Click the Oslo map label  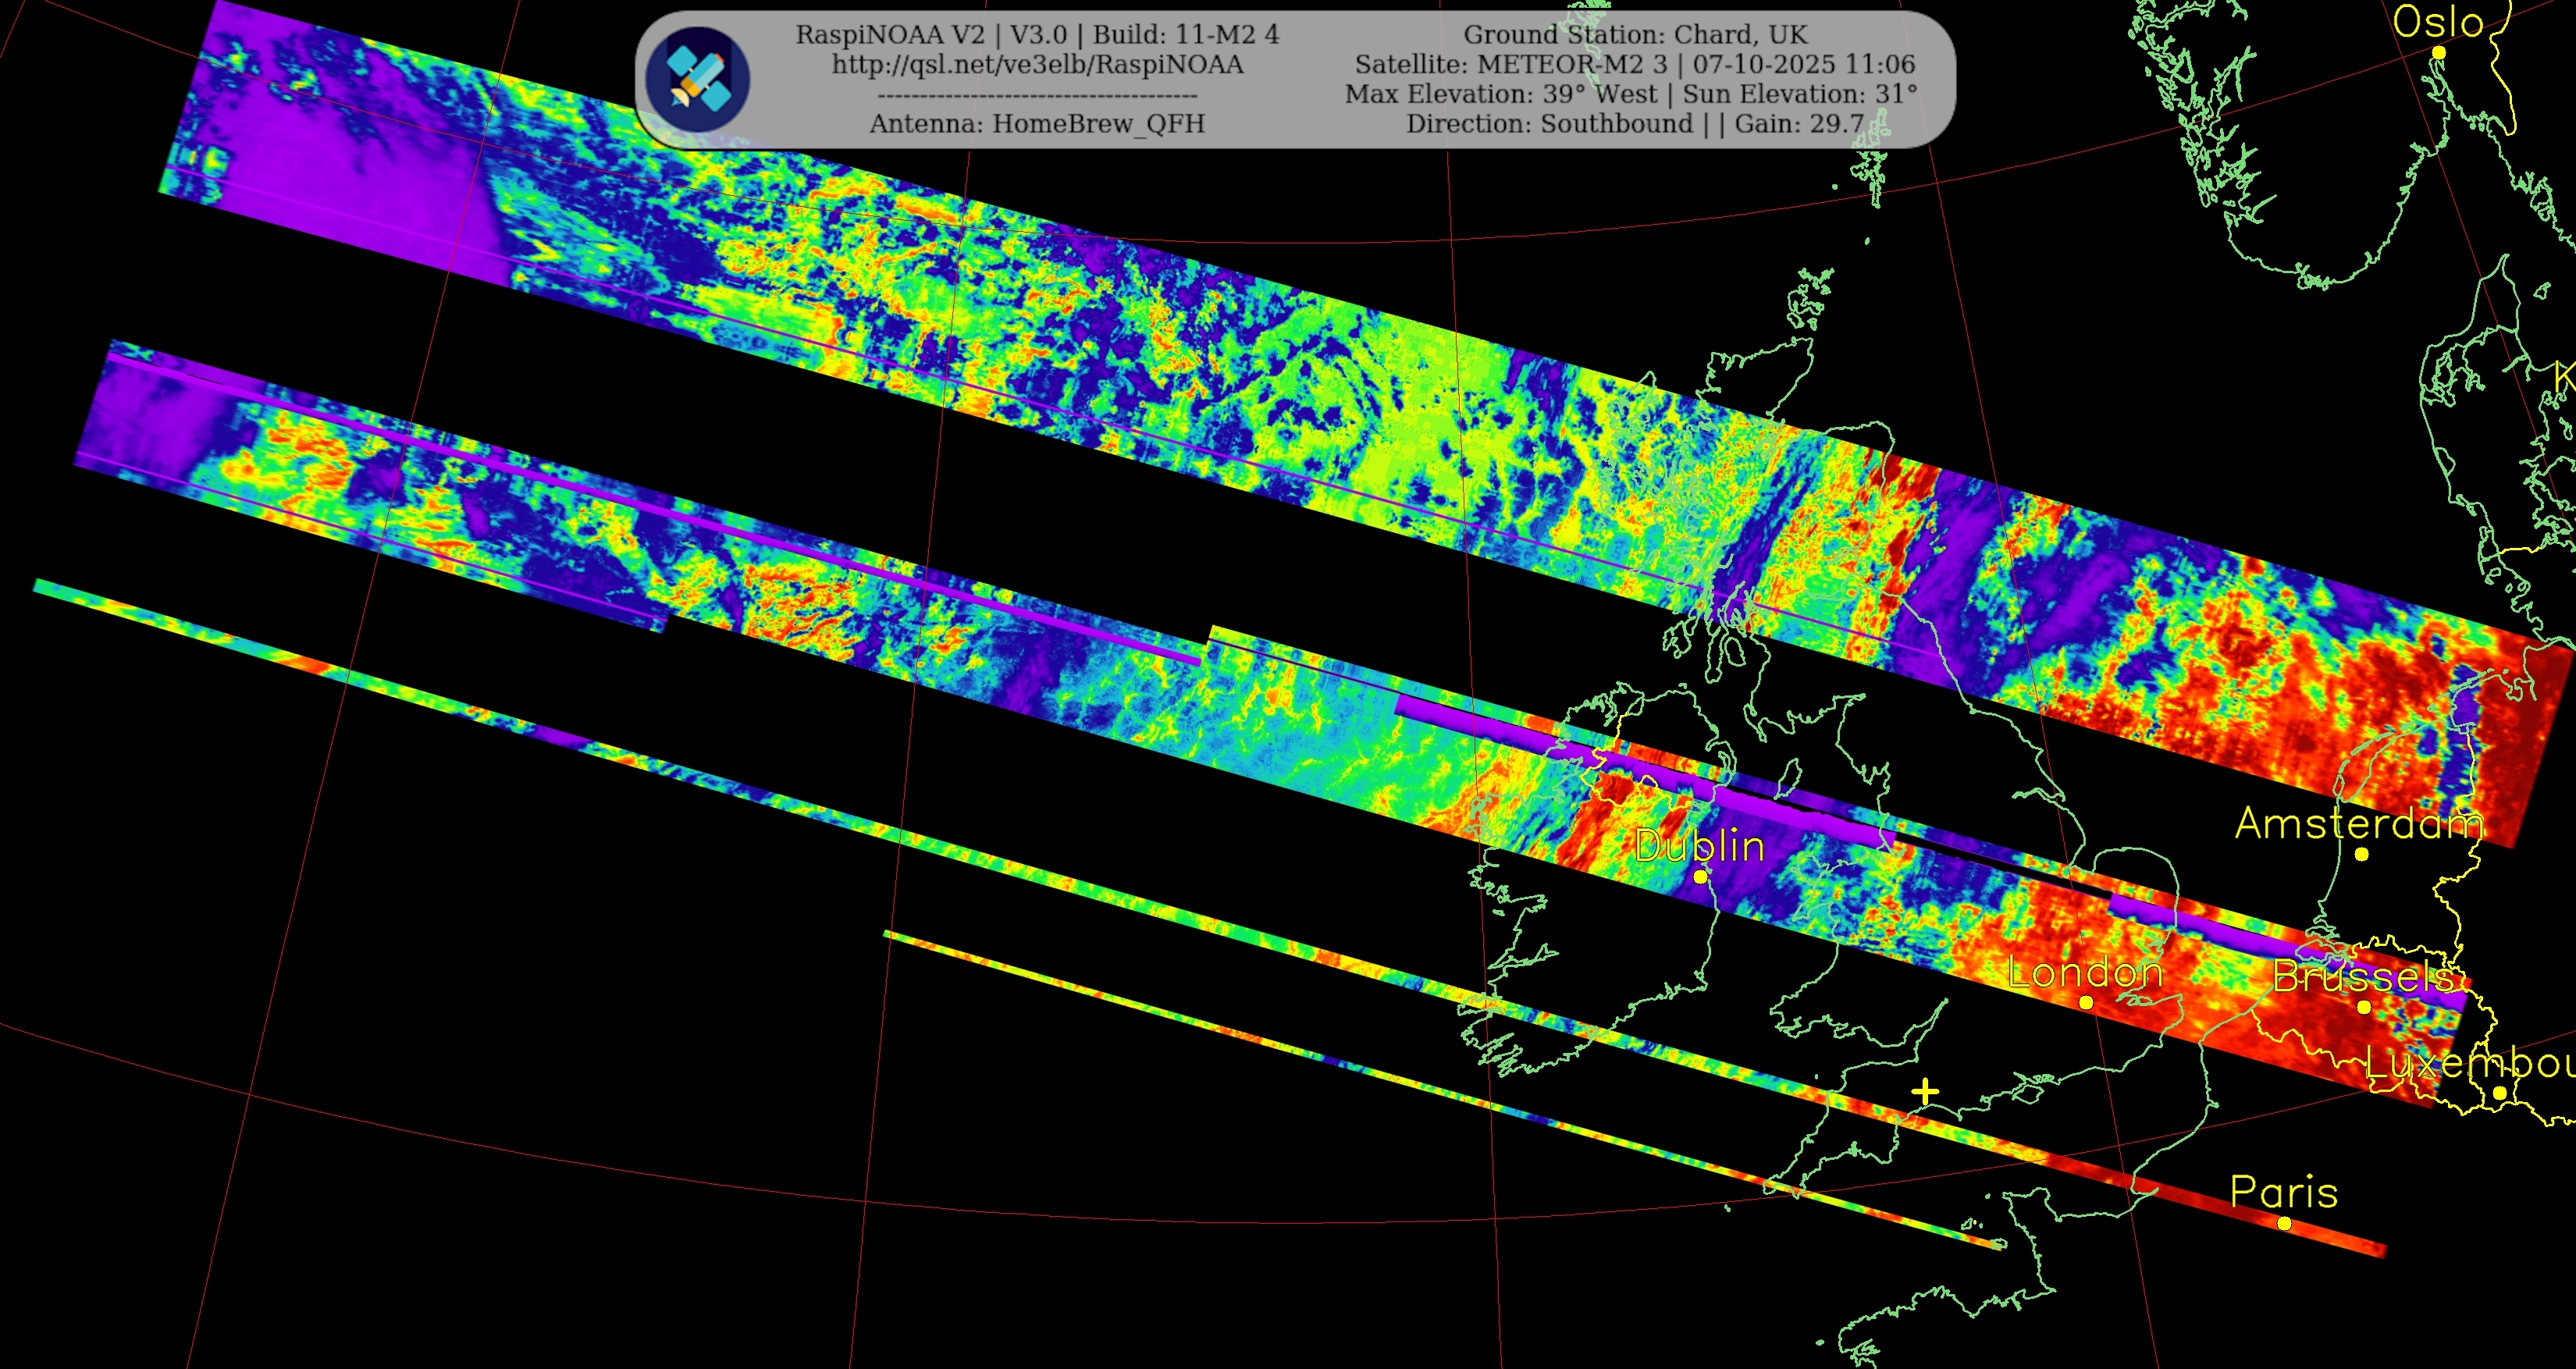[x=2438, y=22]
